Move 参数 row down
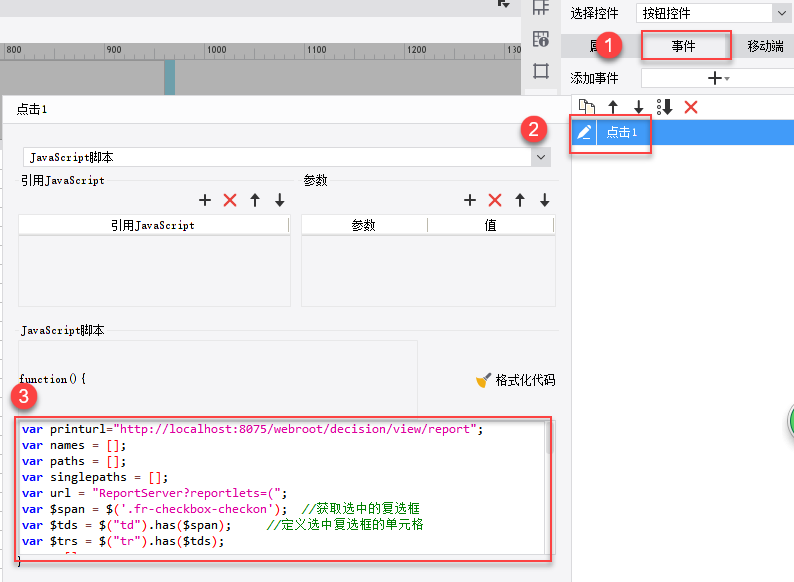This screenshot has height=582, width=794. pos(544,200)
